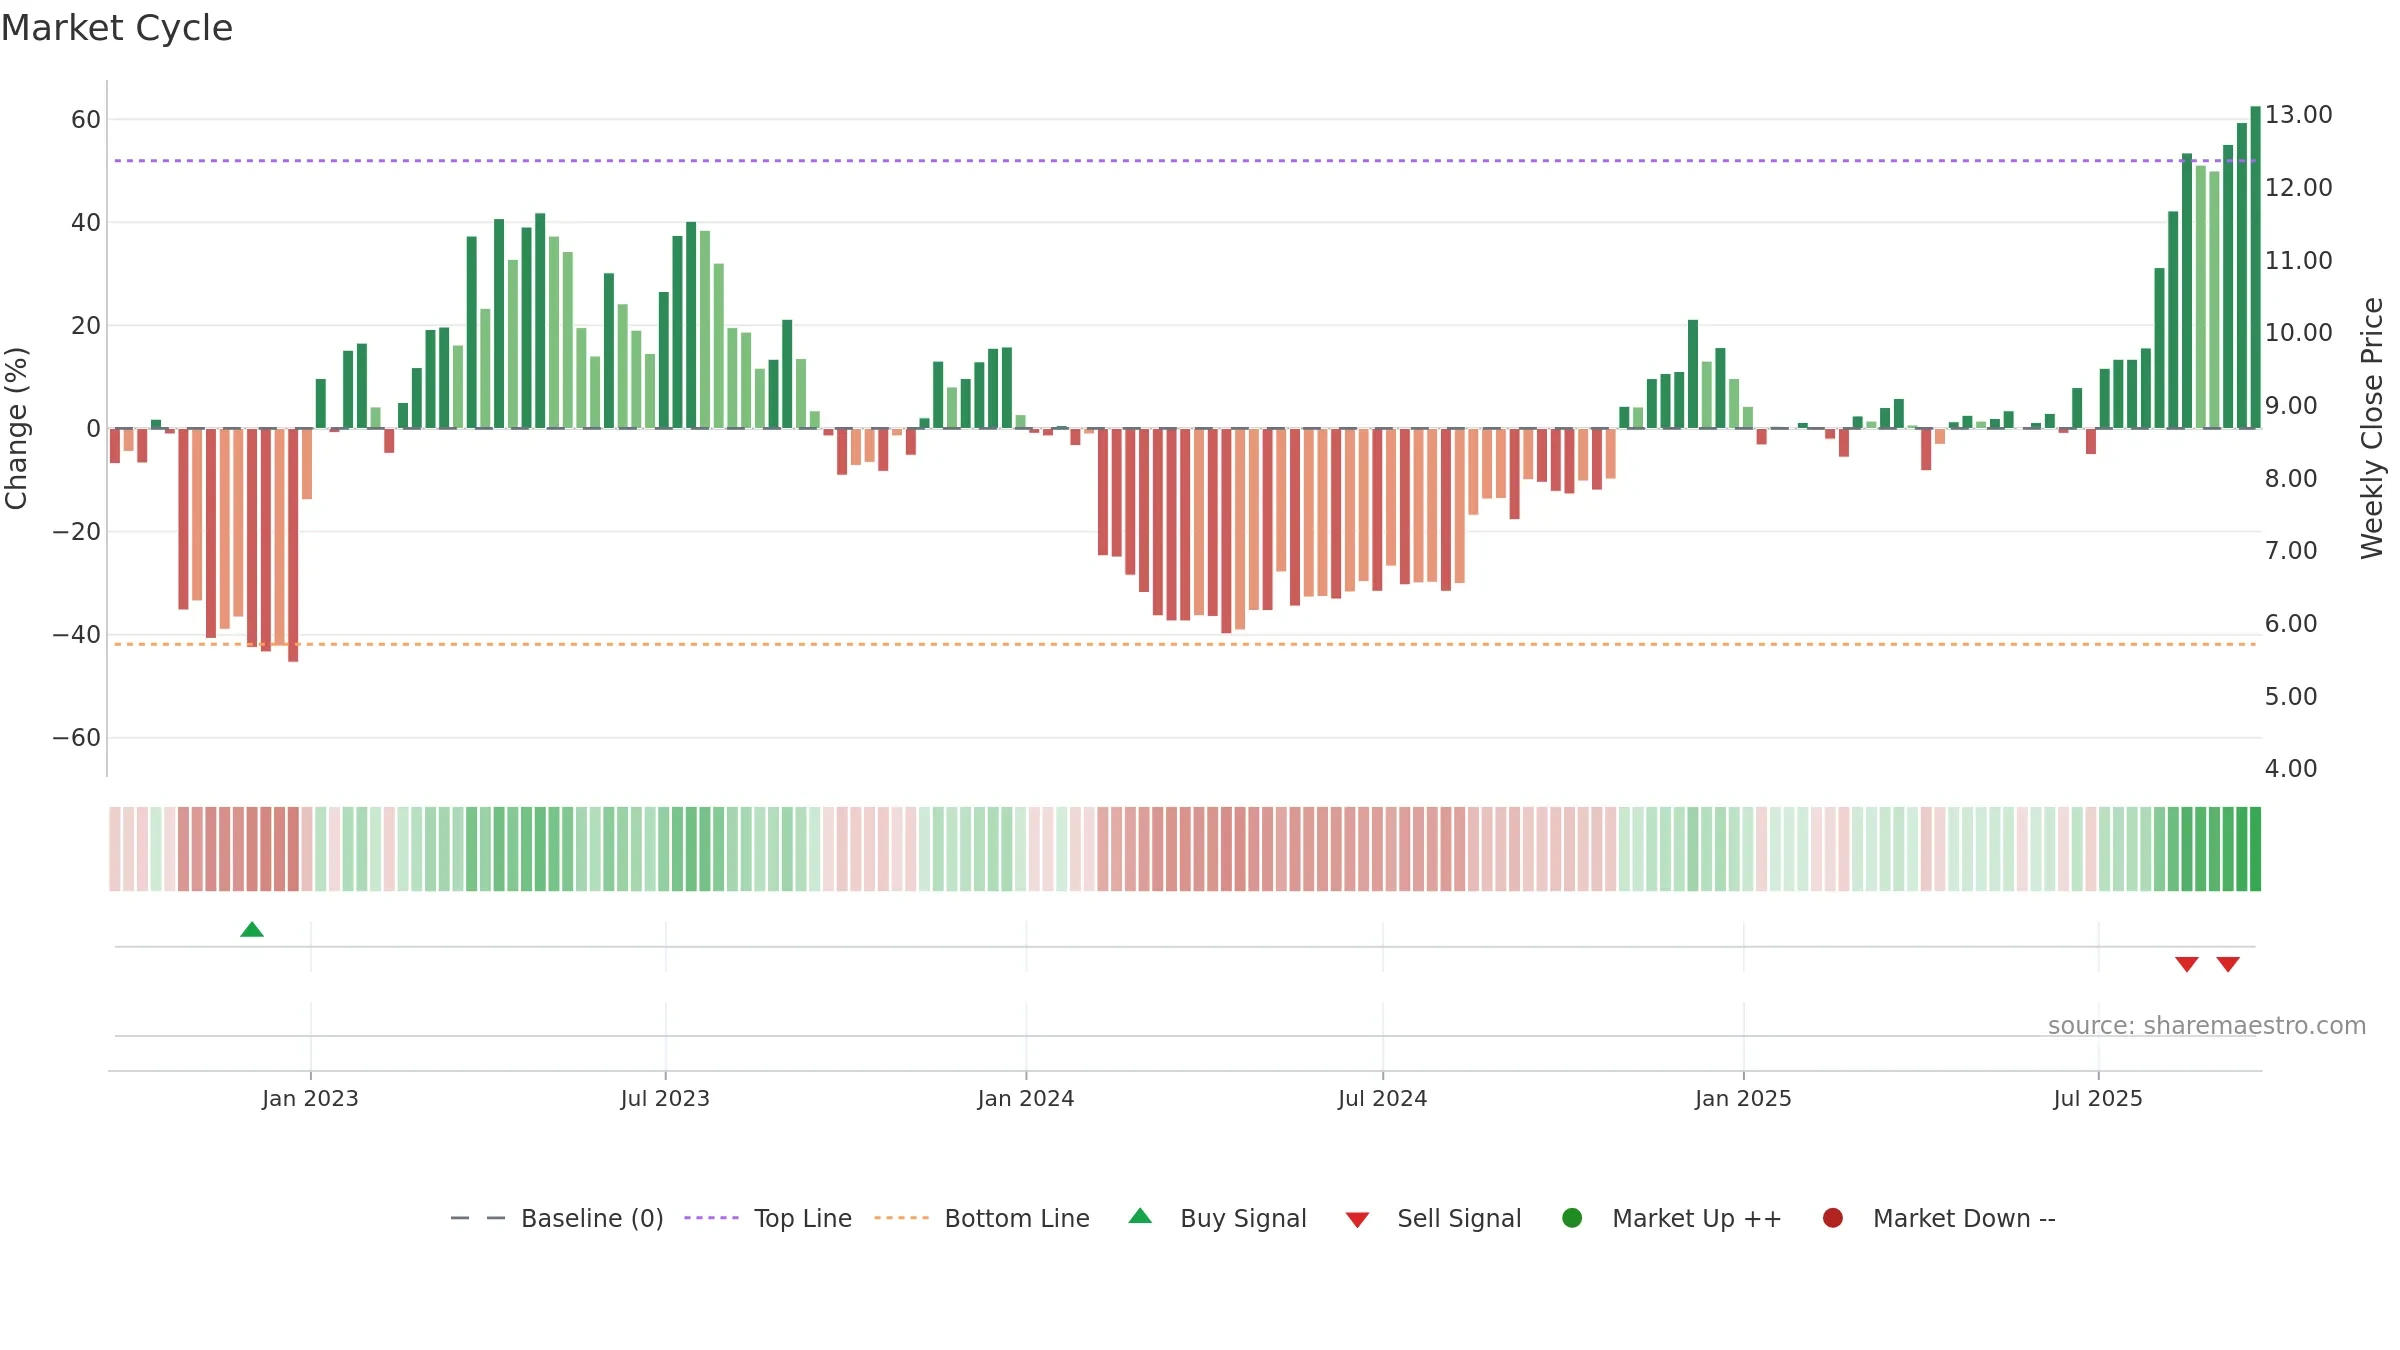Image resolution: width=2400 pixels, height=1350 pixels.
Task: Click the Weekly Close Price axis title
Action: pyautogui.click(x=2372, y=428)
